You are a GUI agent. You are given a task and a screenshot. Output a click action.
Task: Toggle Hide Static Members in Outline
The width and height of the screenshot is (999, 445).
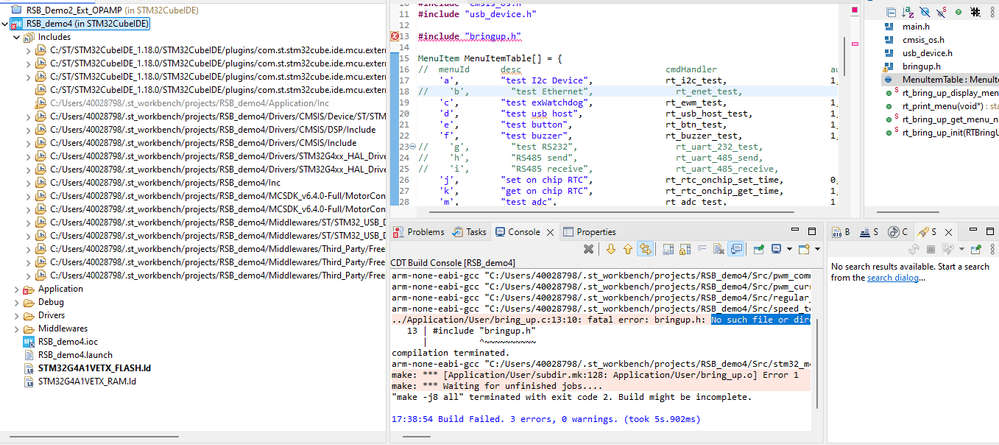(942, 11)
